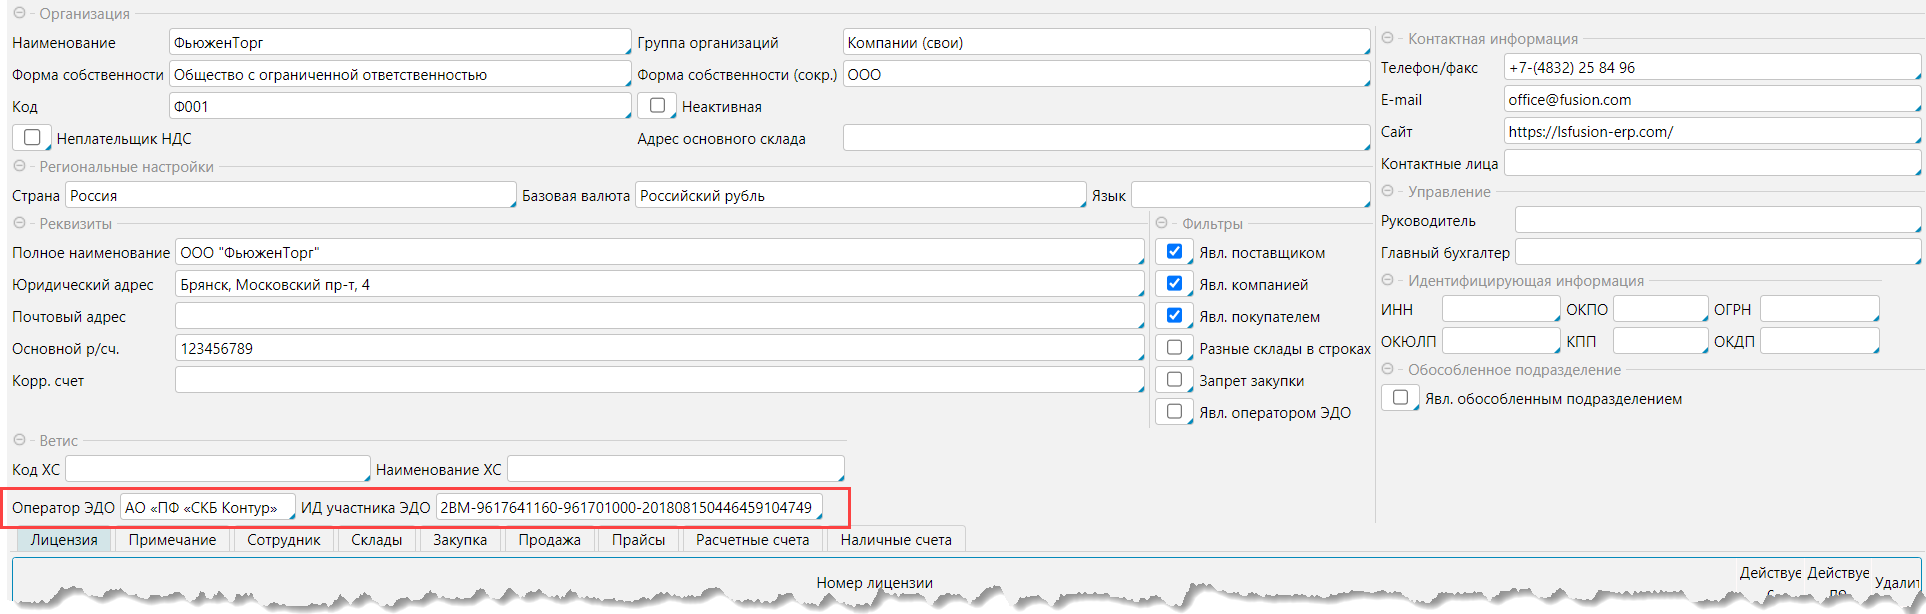The width and height of the screenshot is (1926, 614).
Task: Collapse the Региональные настройки section
Action: tap(19, 167)
